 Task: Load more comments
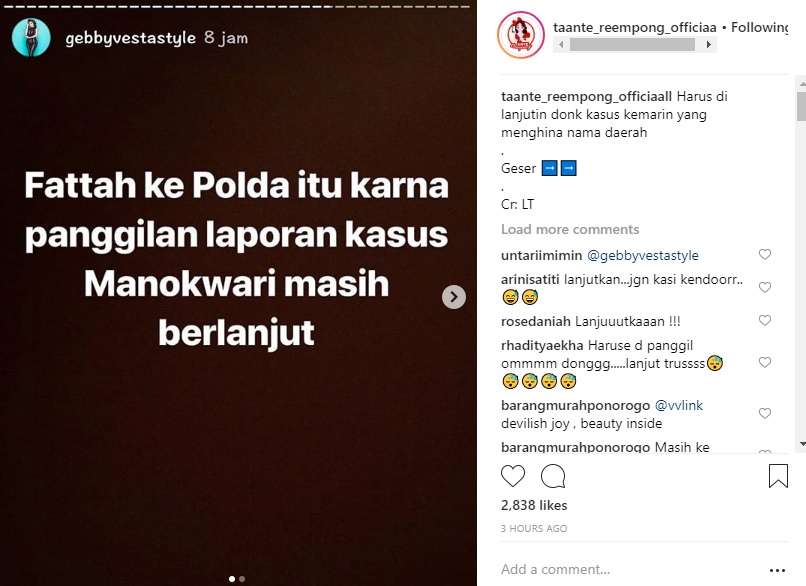tap(570, 229)
